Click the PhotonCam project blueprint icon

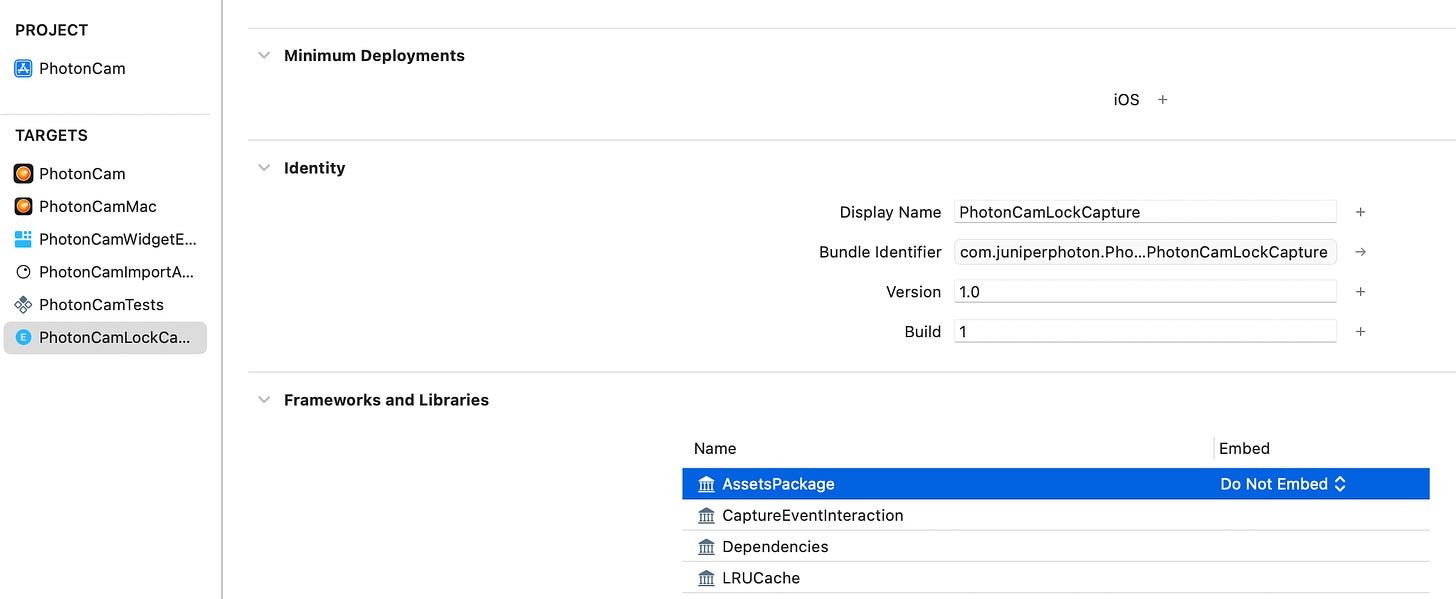click(23, 69)
